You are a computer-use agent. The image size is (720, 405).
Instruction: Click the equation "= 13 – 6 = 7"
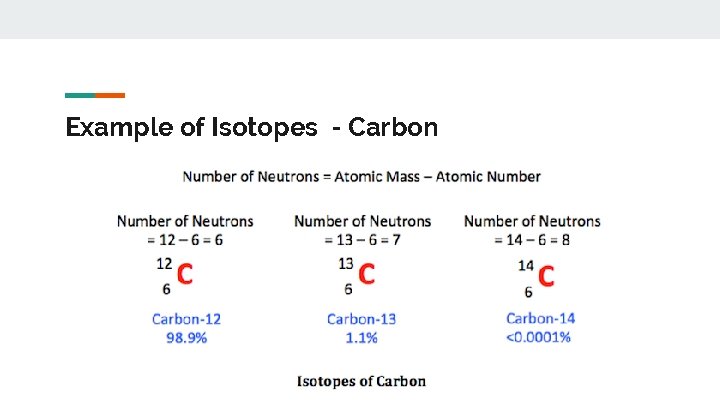pos(362,240)
